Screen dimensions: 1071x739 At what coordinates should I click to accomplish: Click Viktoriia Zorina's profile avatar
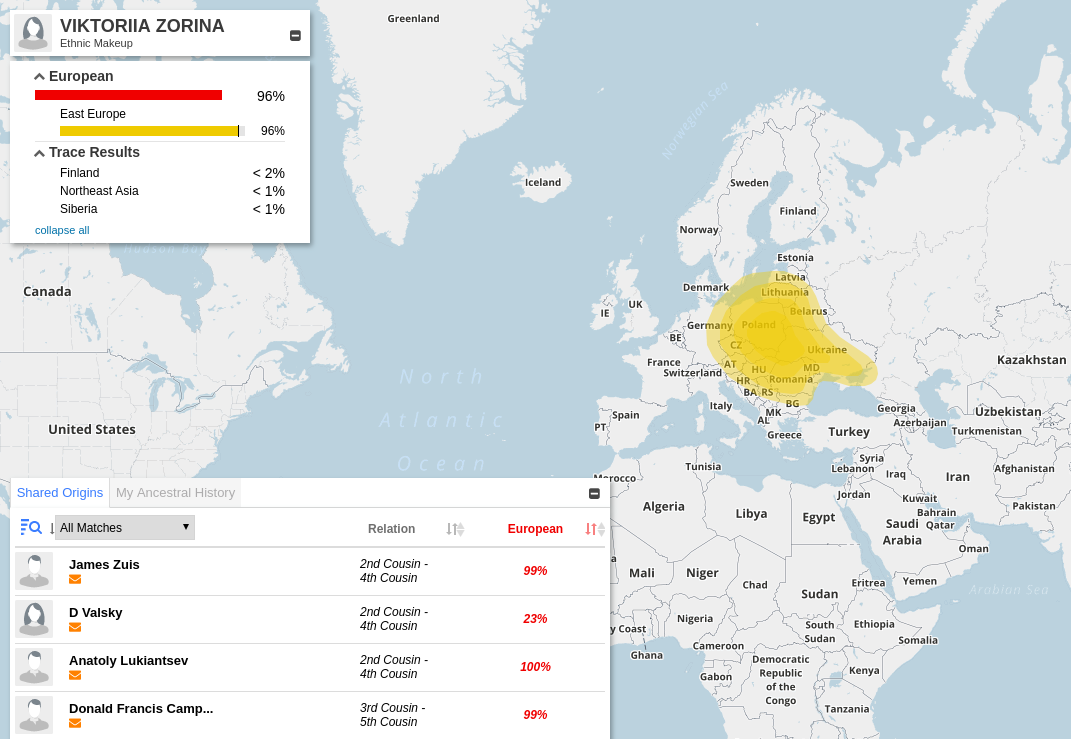tap(33, 32)
